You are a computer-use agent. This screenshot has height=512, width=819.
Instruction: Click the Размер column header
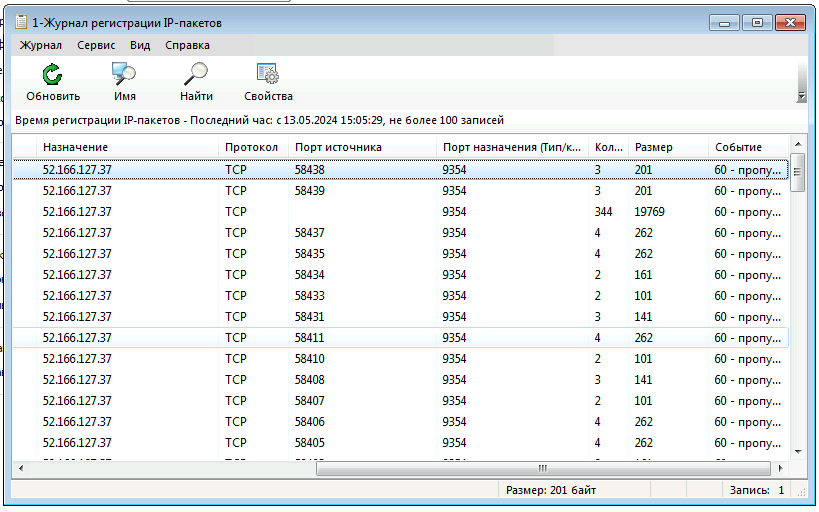click(x=669, y=147)
